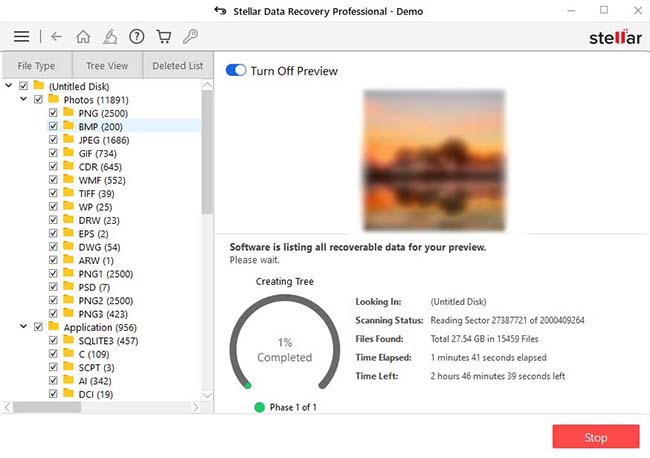
Task: Collapse the Photos tree node
Action: (x=24, y=99)
